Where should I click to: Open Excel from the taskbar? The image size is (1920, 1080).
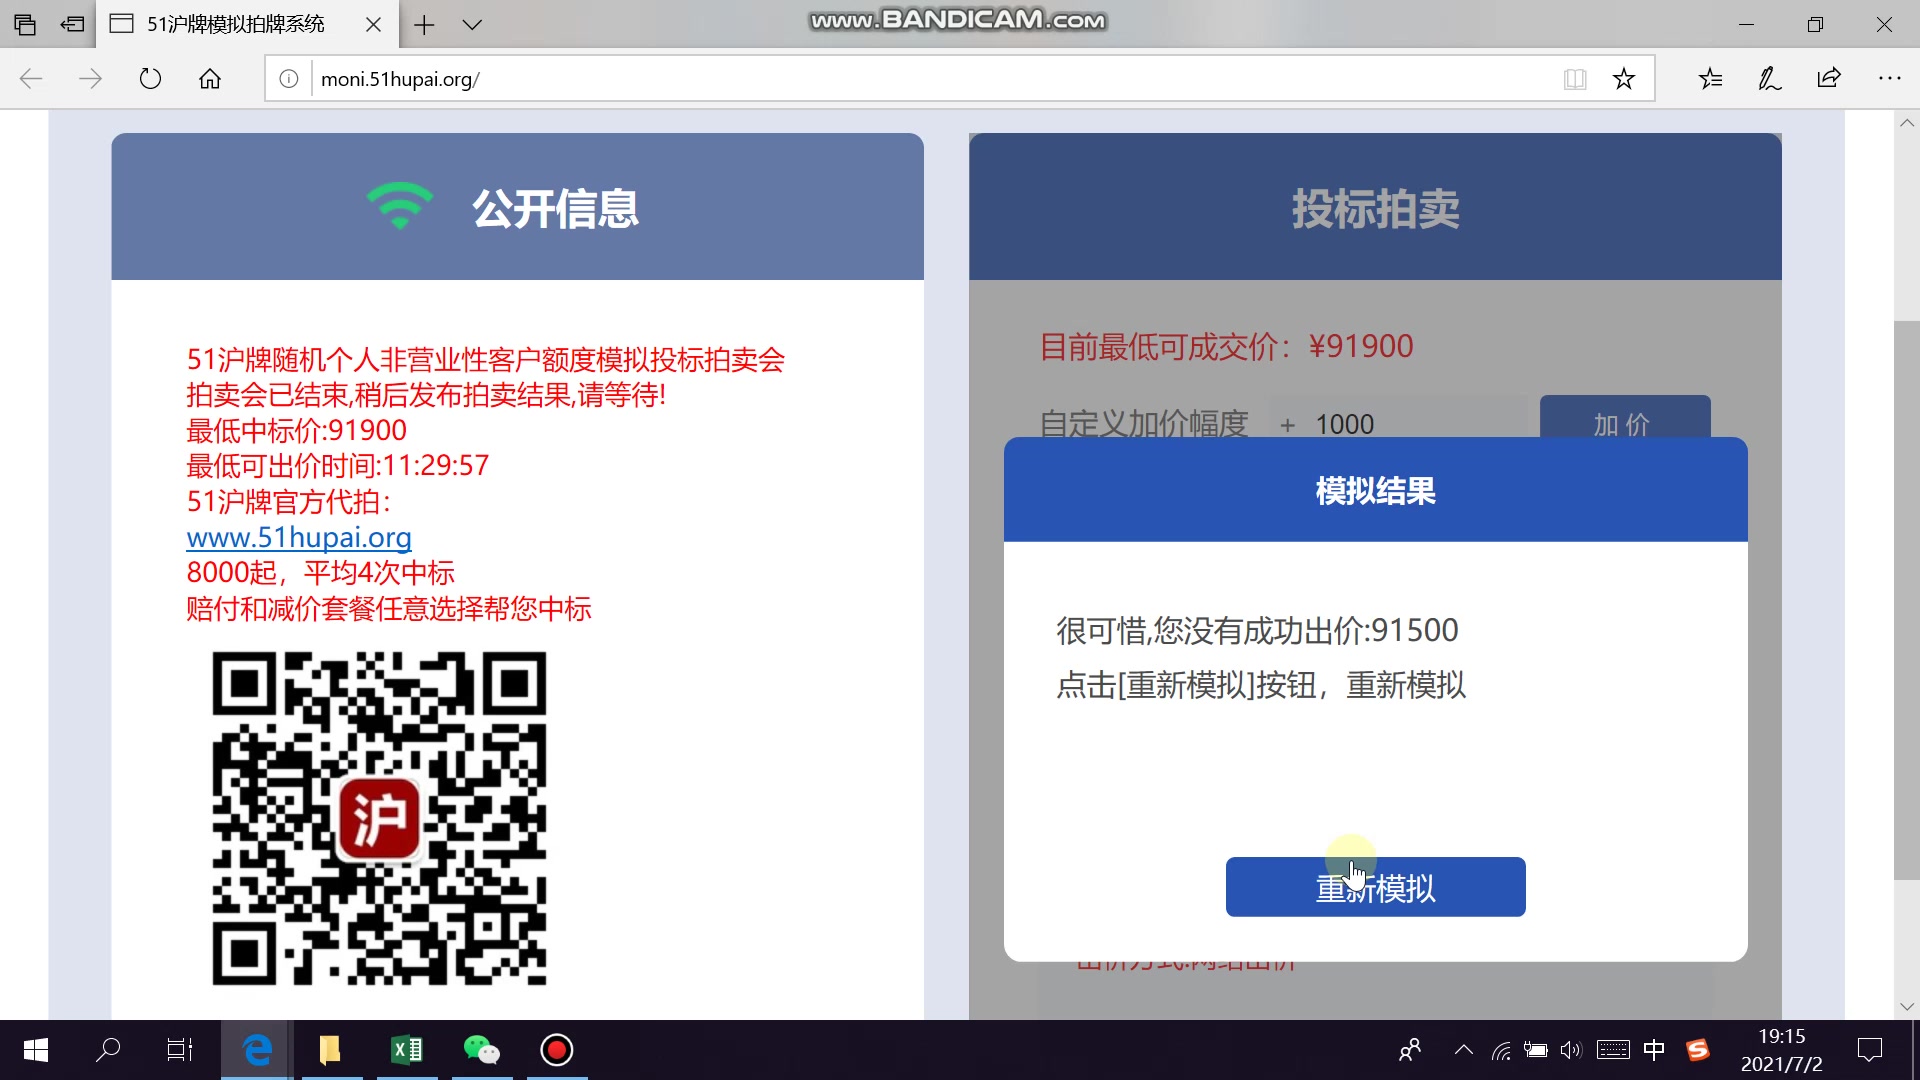tap(407, 1050)
